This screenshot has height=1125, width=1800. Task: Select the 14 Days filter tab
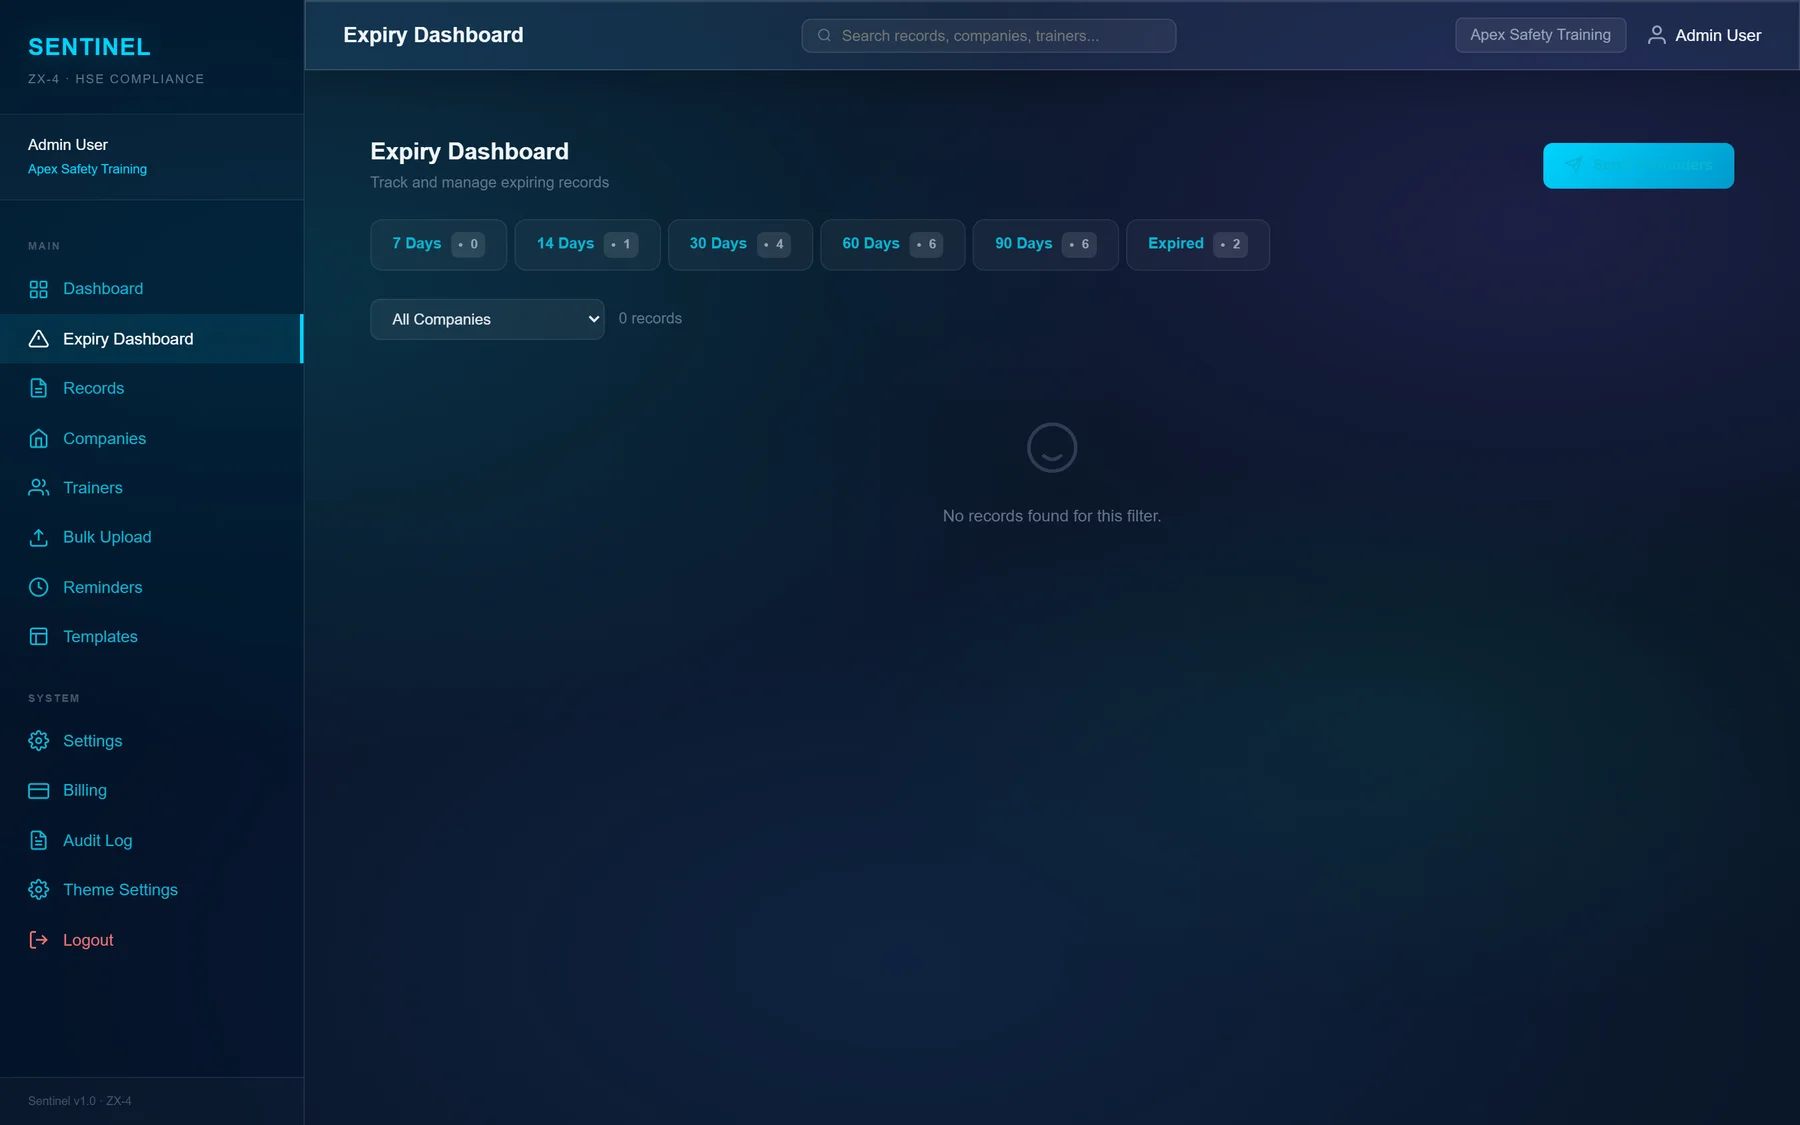pyautogui.click(x=587, y=244)
